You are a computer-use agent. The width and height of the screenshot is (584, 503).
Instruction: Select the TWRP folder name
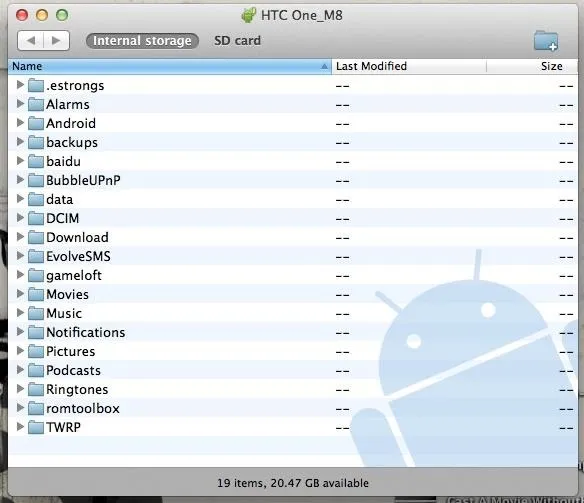pyautogui.click(x=63, y=427)
